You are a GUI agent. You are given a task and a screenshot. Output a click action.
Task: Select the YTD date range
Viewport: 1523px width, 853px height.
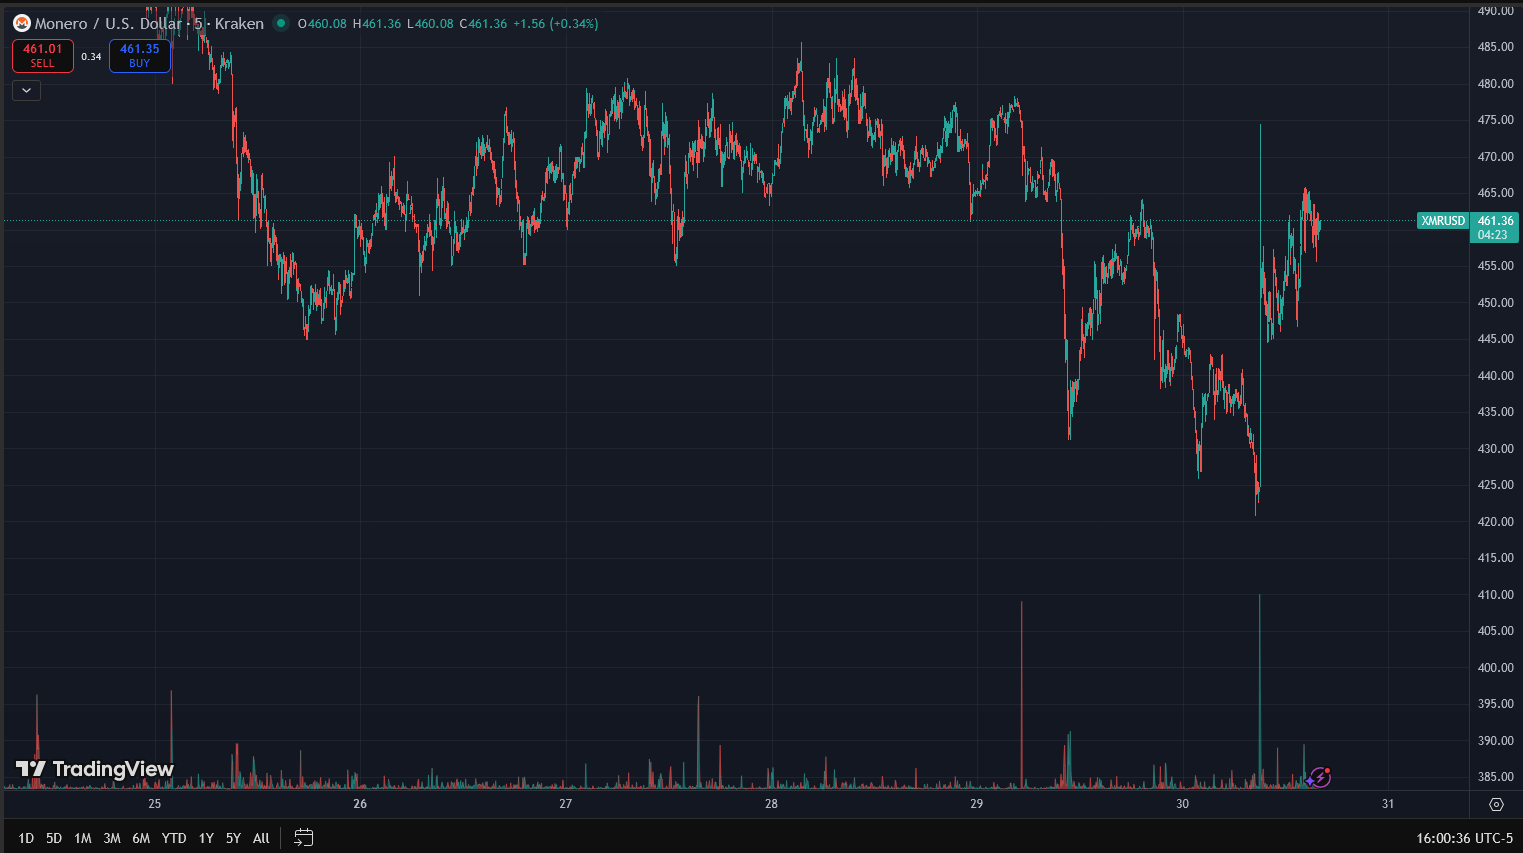coord(174,838)
